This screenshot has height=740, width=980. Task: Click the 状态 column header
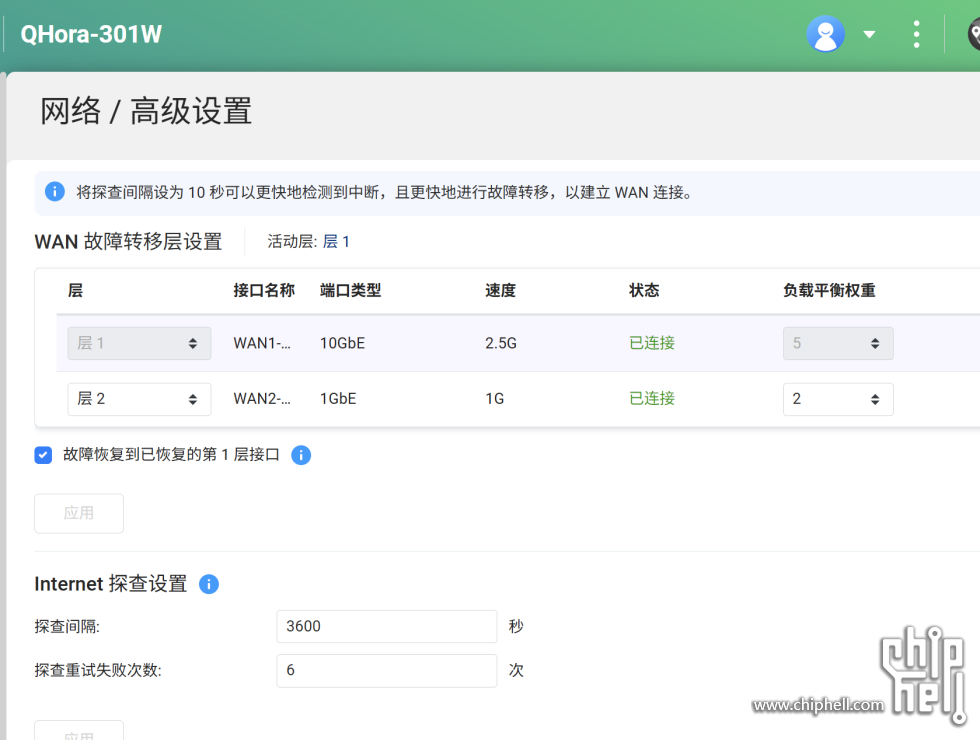[x=644, y=291]
